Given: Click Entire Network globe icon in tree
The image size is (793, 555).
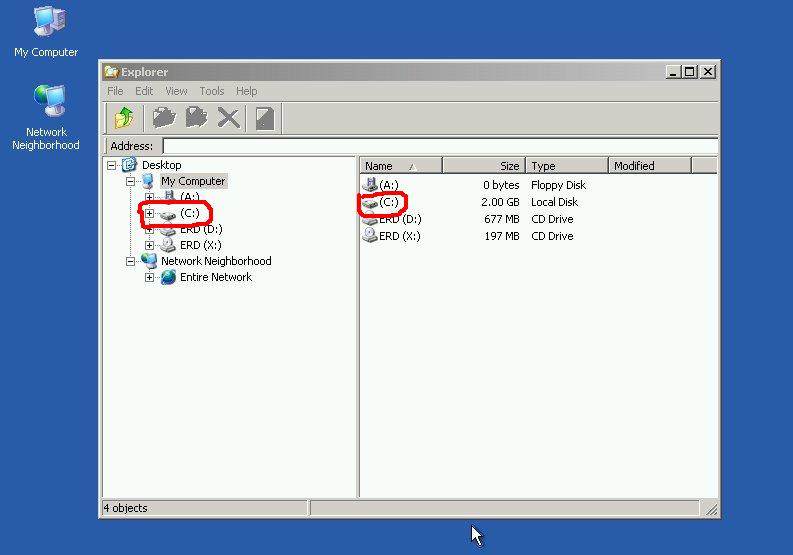Looking at the screenshot, I should (x=168, y=277).
